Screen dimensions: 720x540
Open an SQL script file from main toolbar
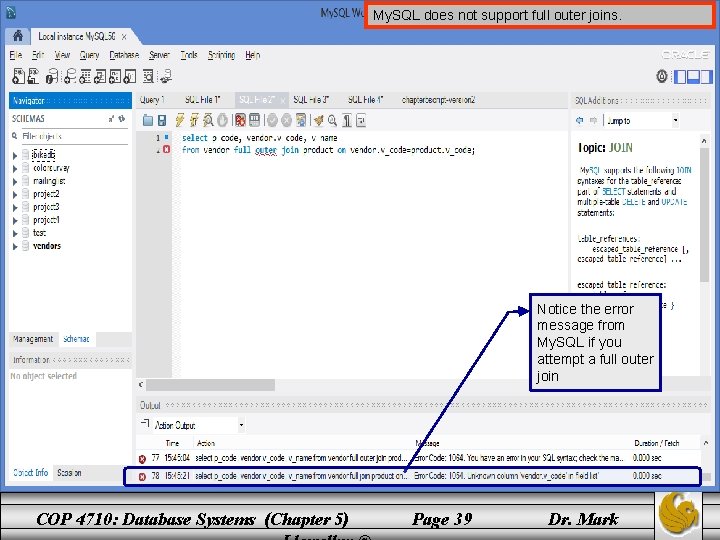(x=33, y=76)
